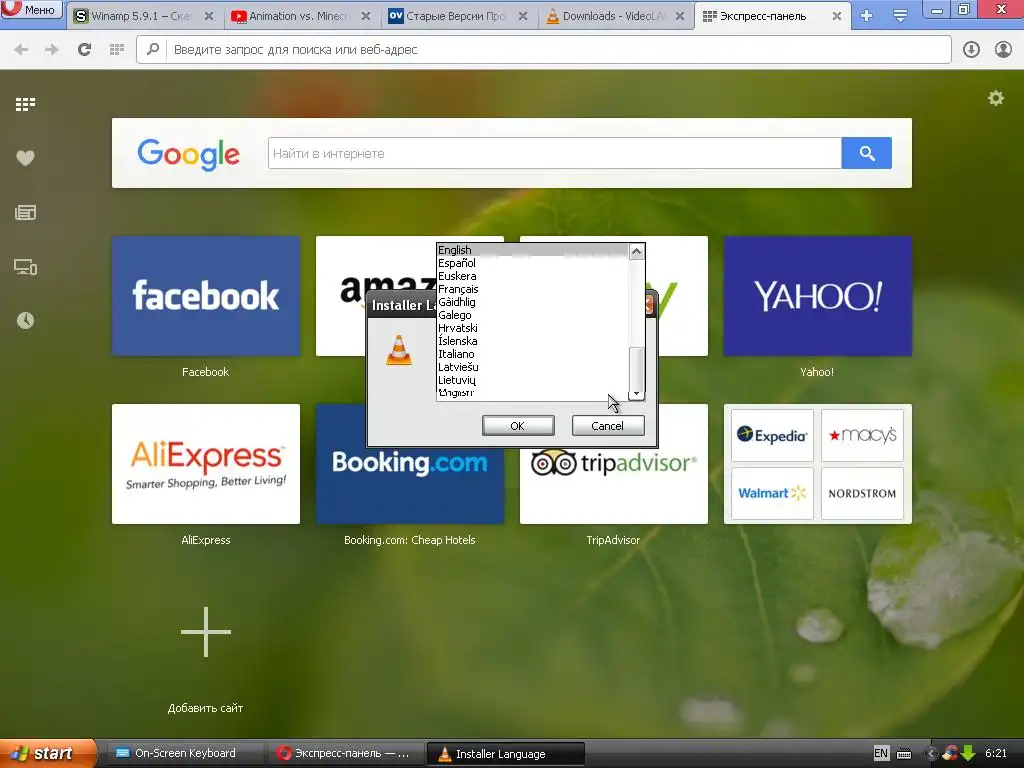
Task: Open a new tab with plus icon
Action: click(867, 16)
